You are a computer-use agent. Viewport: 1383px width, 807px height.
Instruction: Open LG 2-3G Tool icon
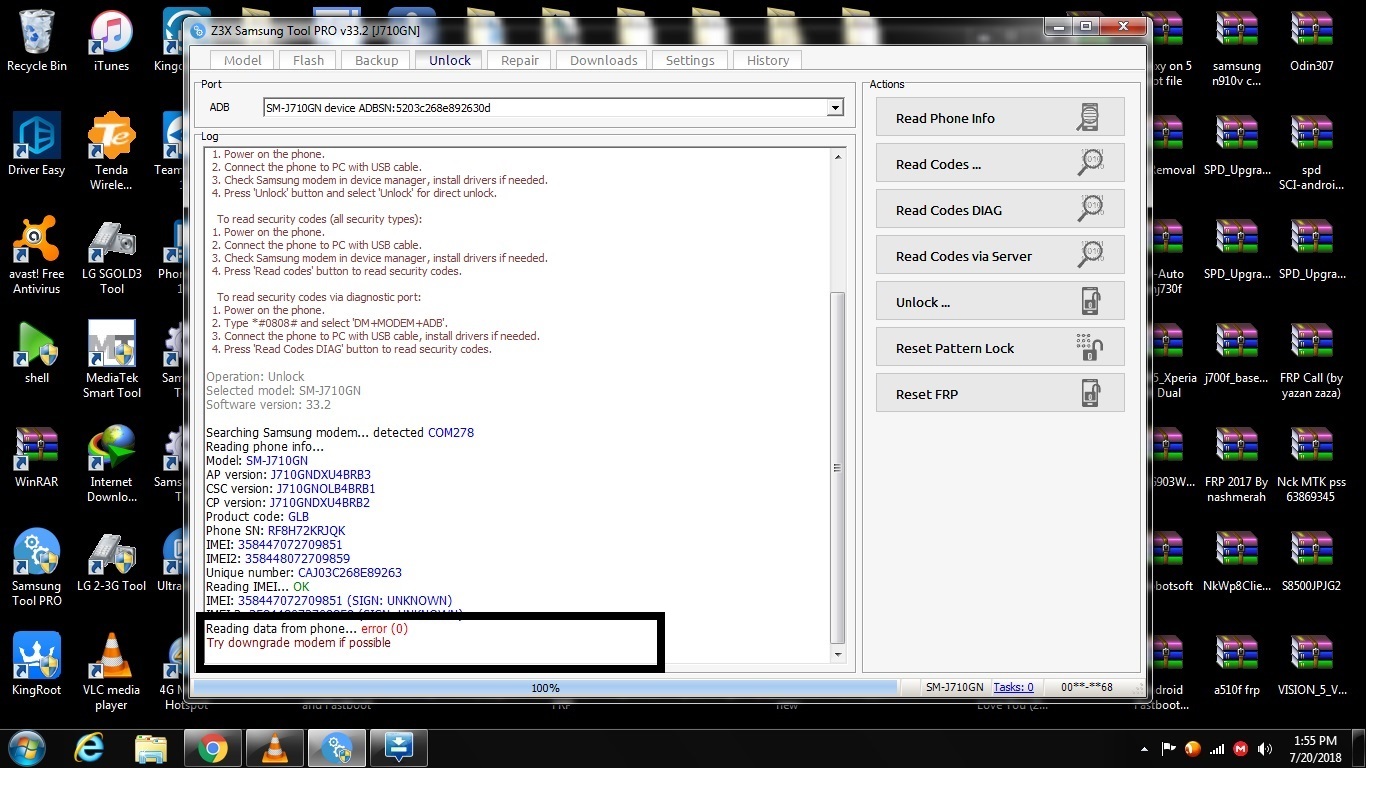pos(111,561)
